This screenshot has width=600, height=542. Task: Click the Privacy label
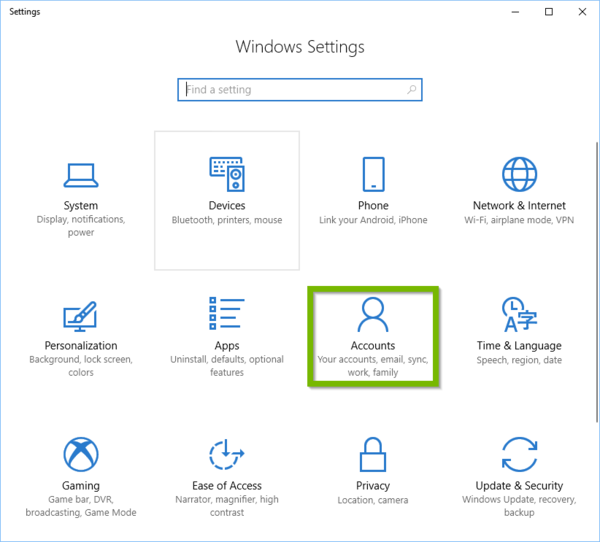[373, 486]
